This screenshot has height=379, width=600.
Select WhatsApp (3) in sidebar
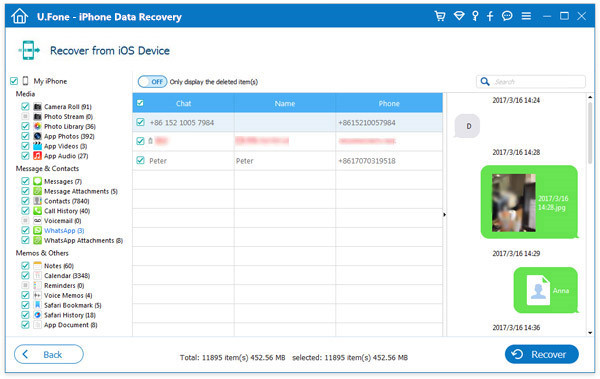[x=64, y=230]
